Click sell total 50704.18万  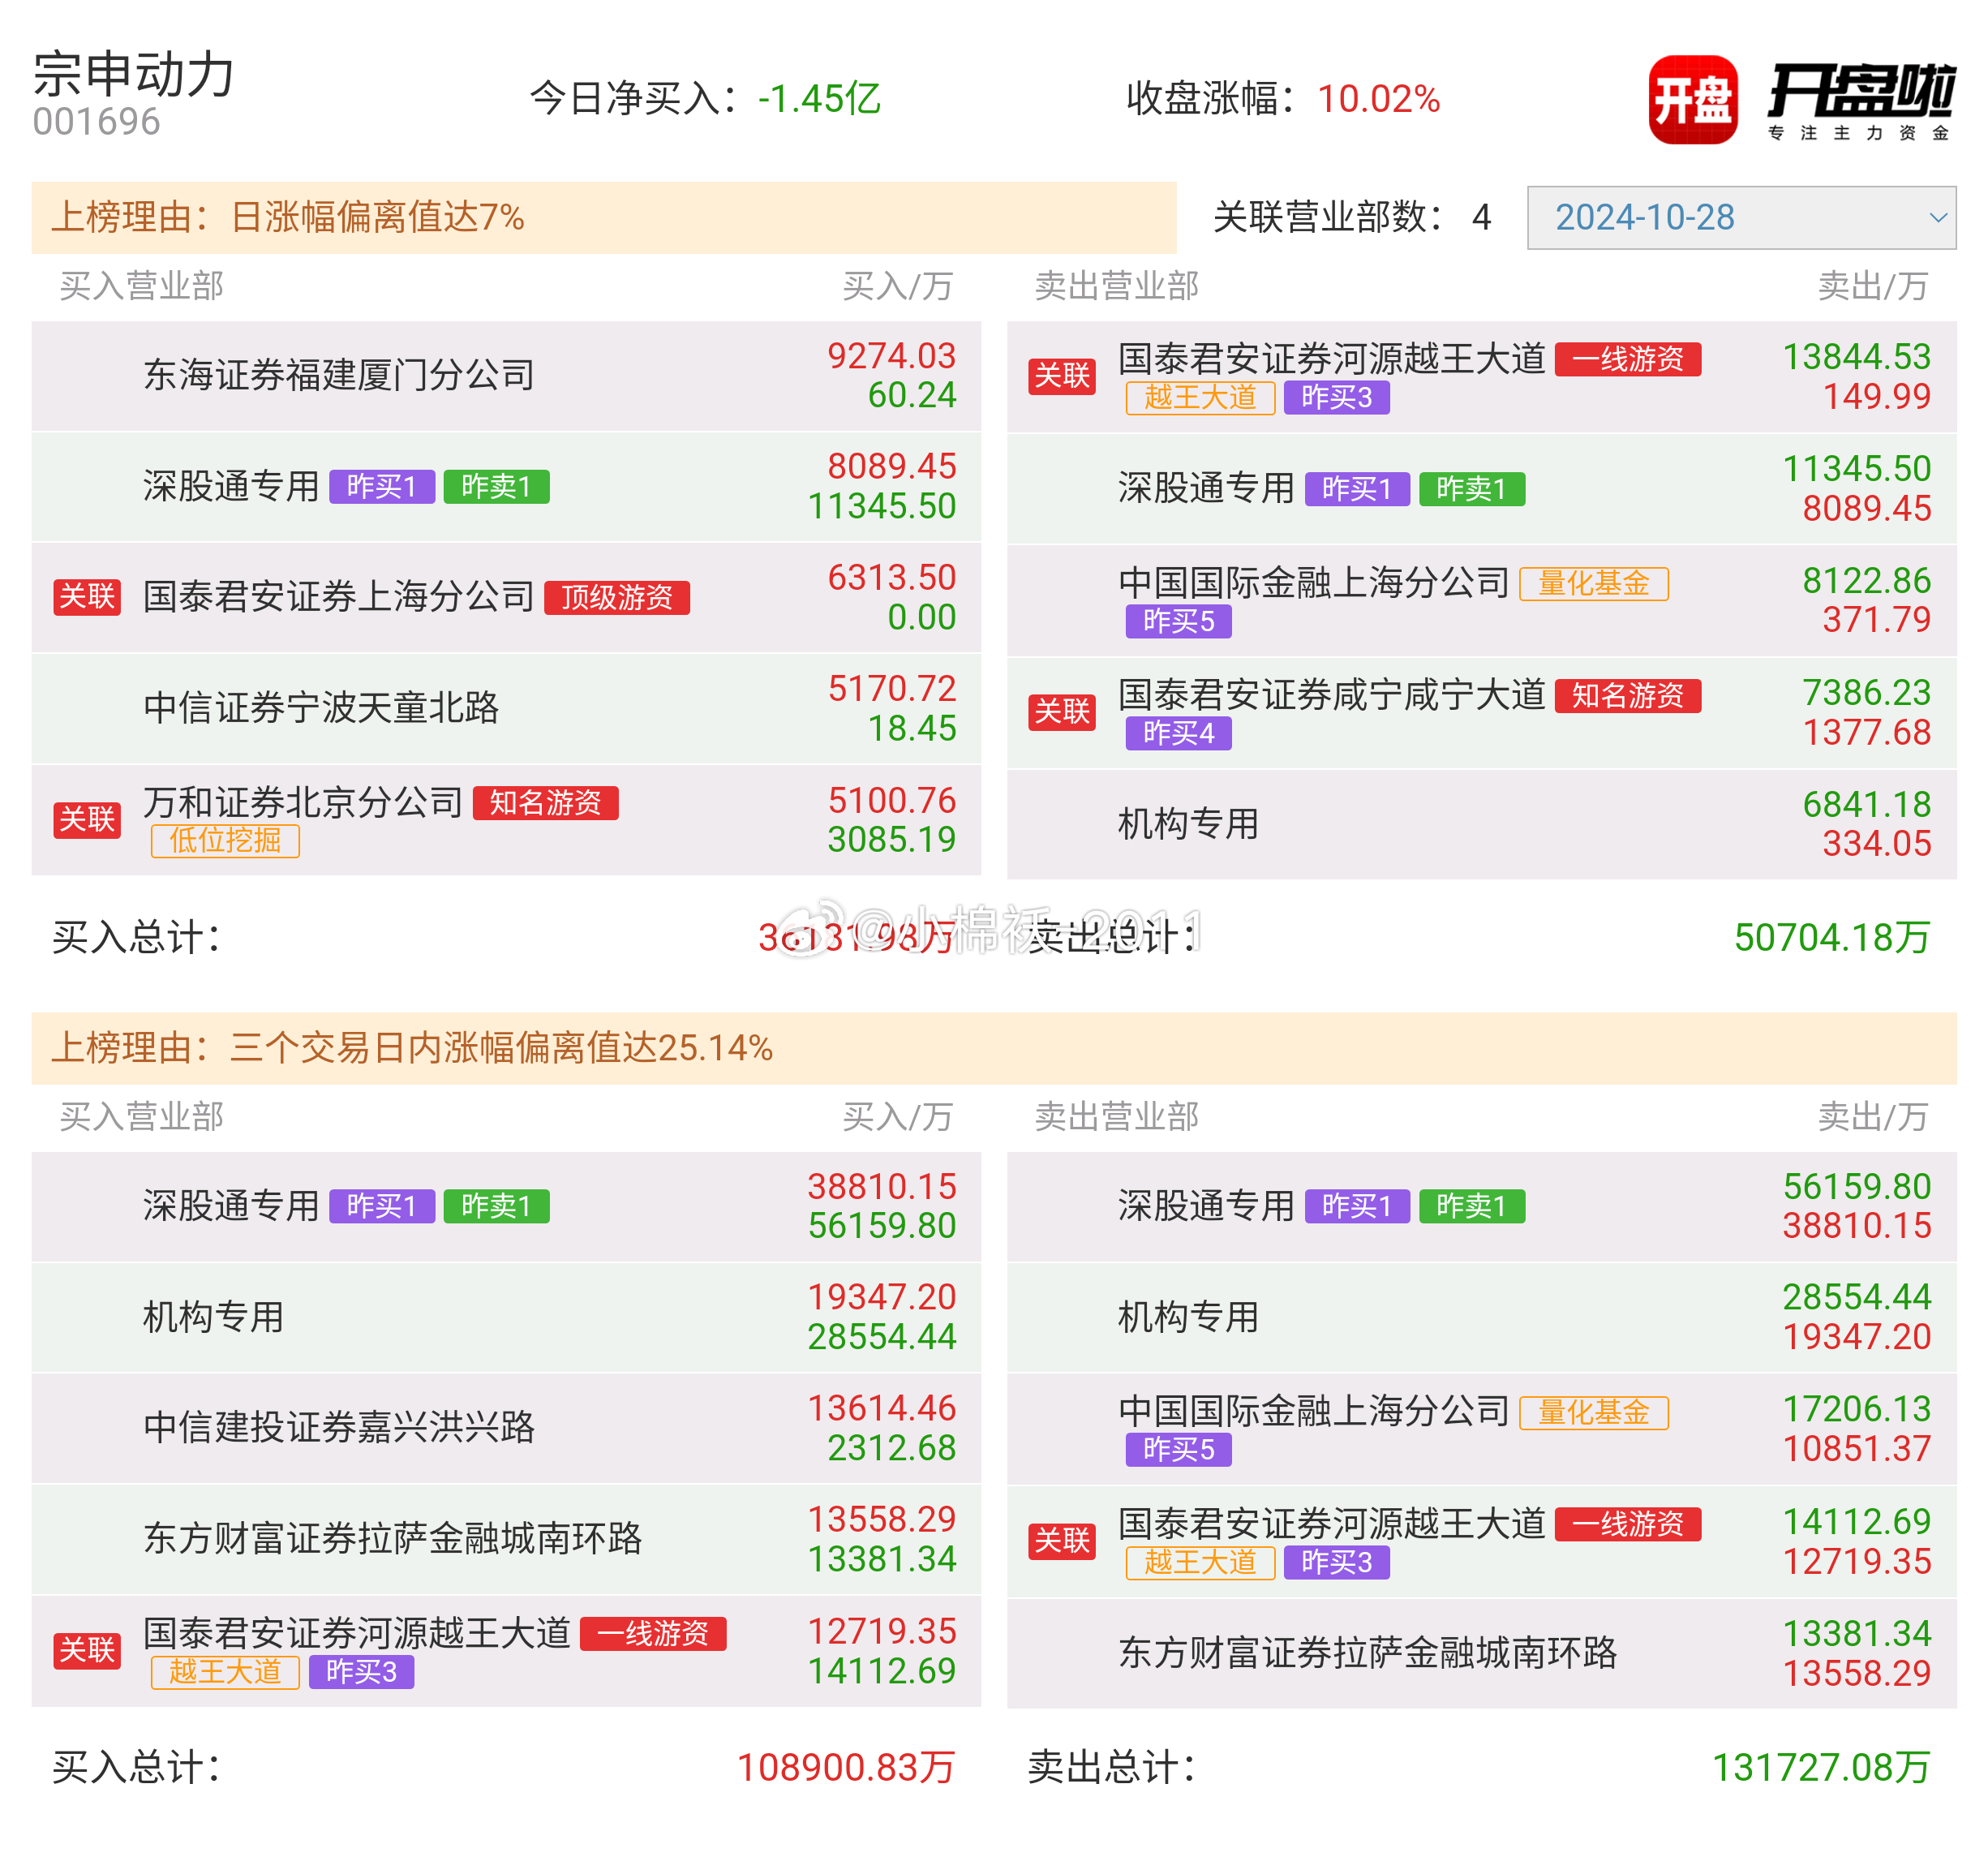point(1831,938)
